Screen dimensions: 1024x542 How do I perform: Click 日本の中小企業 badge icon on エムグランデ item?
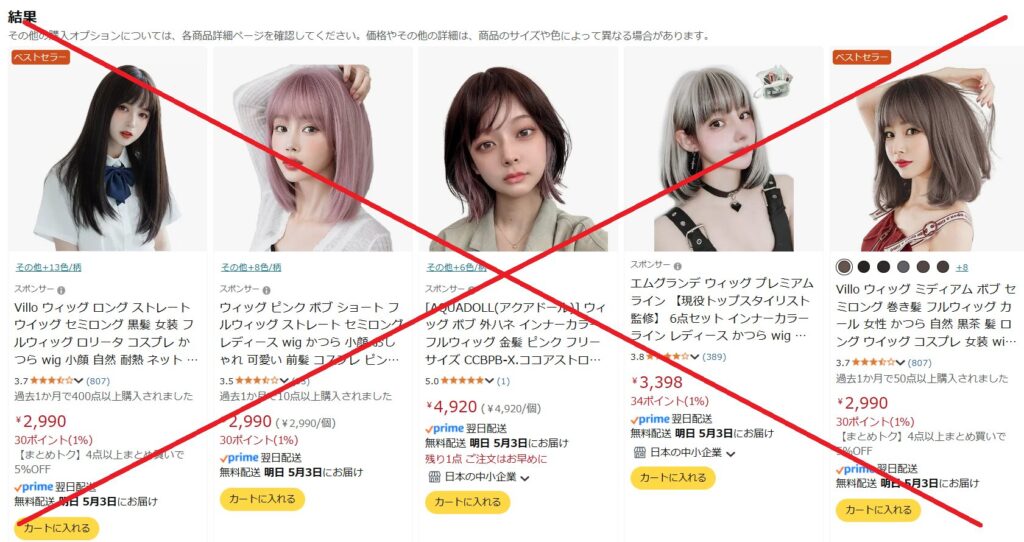pyautogui.click(x=640, y=452)
